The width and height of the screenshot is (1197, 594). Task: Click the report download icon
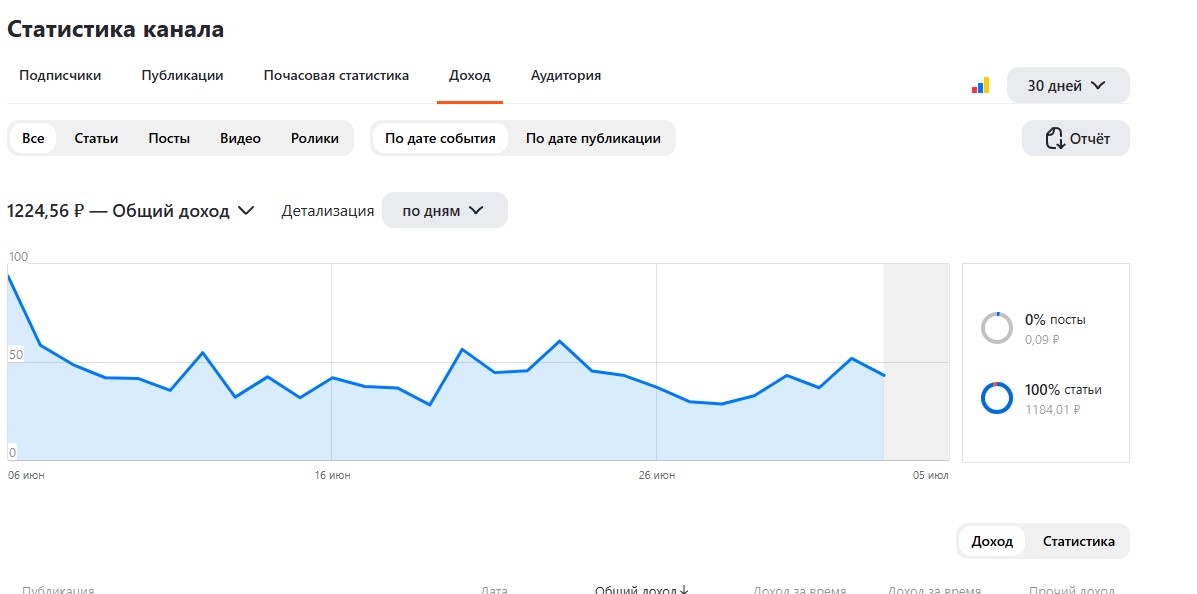point(1054,139)
